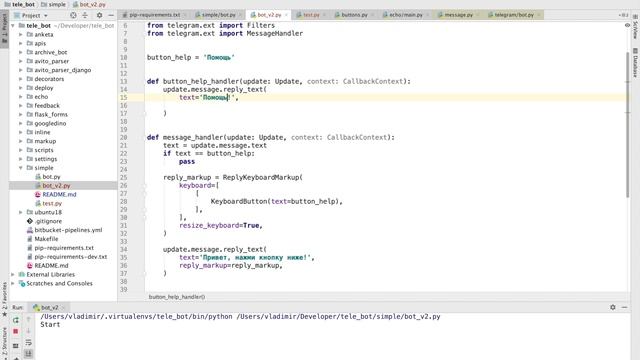Click 'Start' output in Run console
Image resolution: width=640 pixels, height=360 pixels.
50,324
